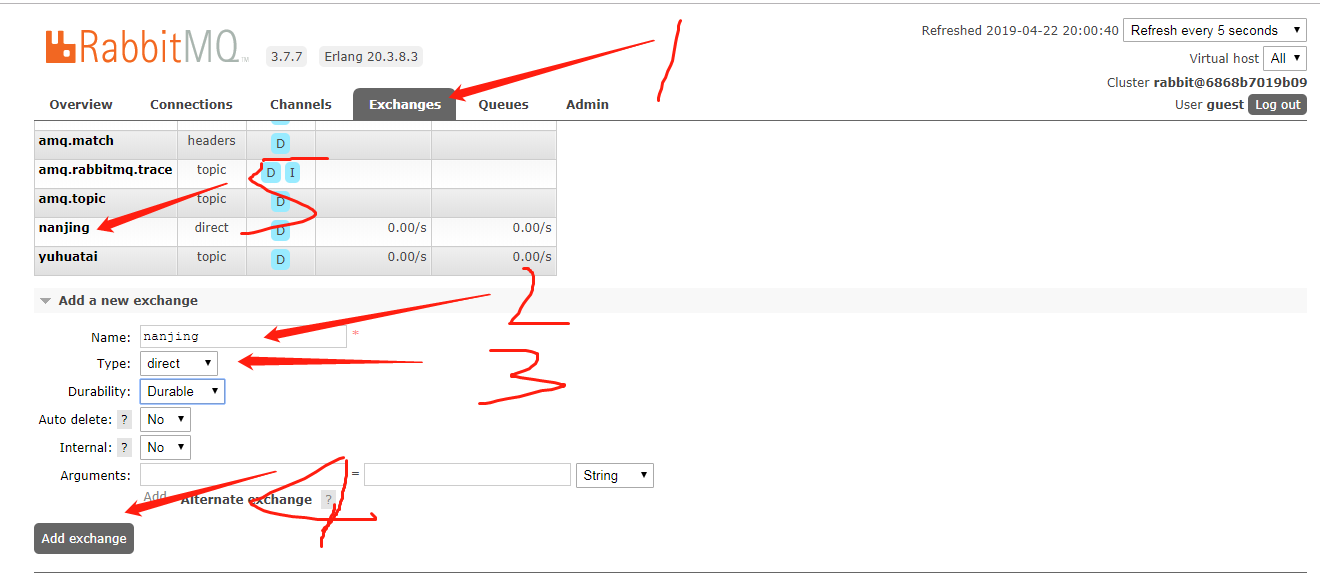Open the nanjing exchange link

(x=64, y=228)
